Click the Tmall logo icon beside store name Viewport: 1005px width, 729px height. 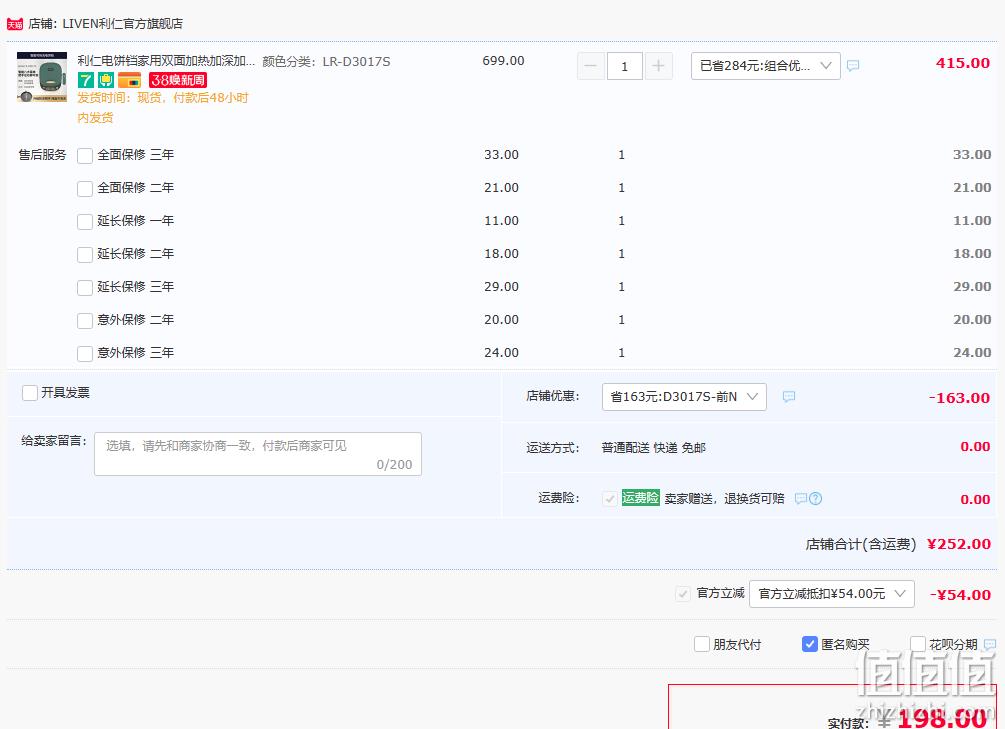pyautogui.click(x=14, y=24)
